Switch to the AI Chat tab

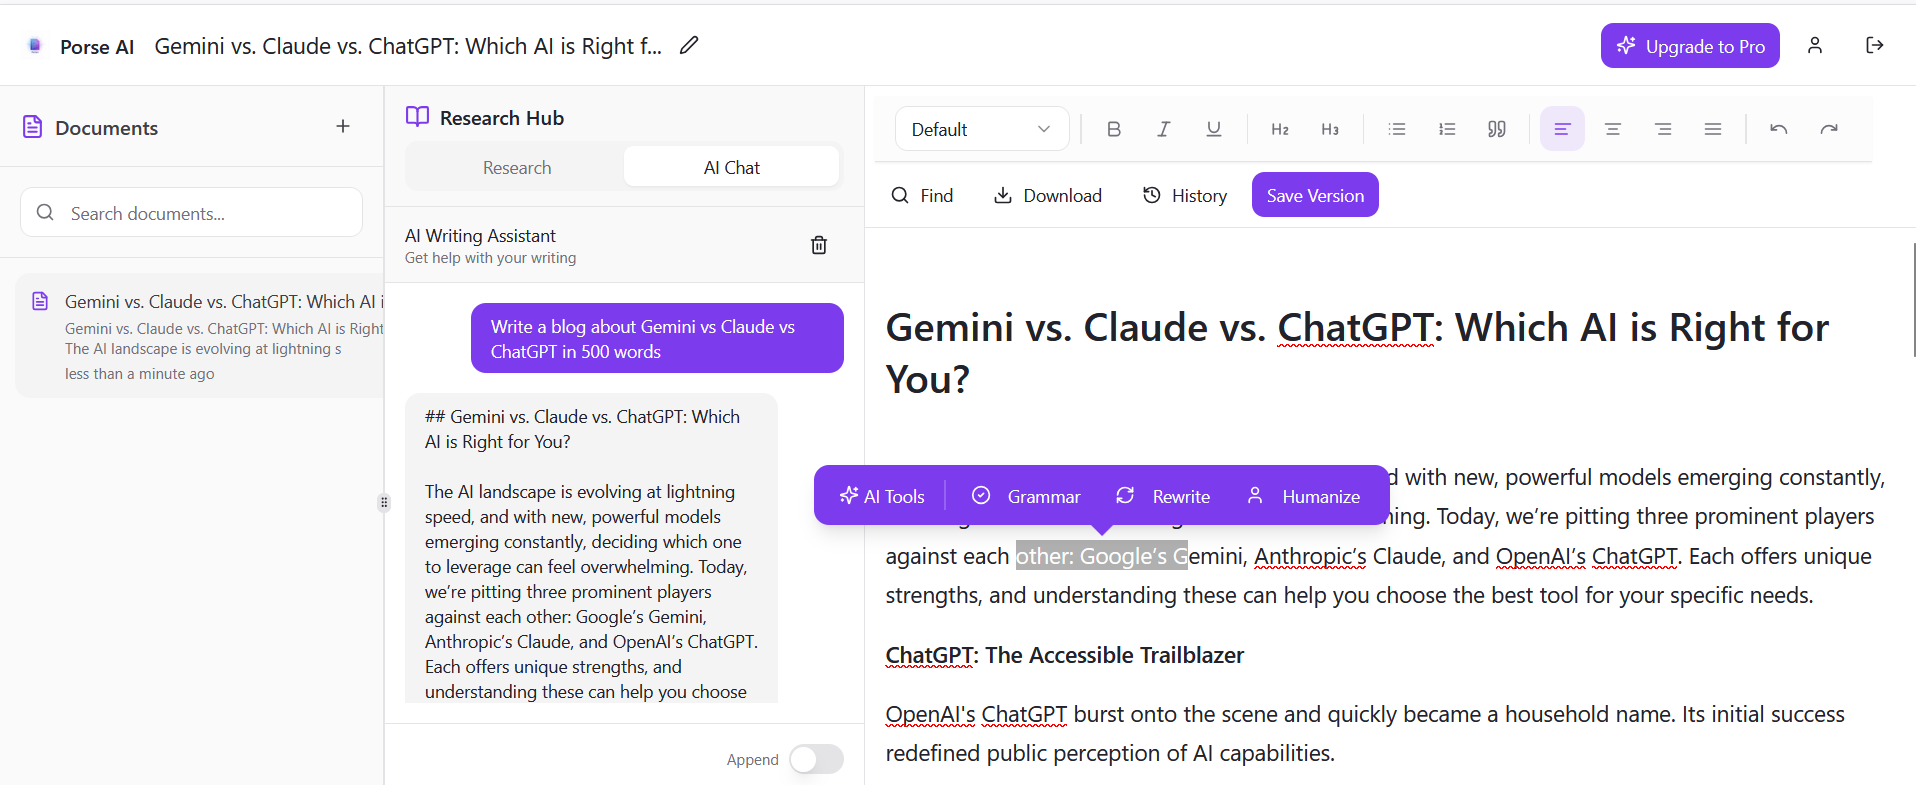pyautogui.click(x=731, y=167)
